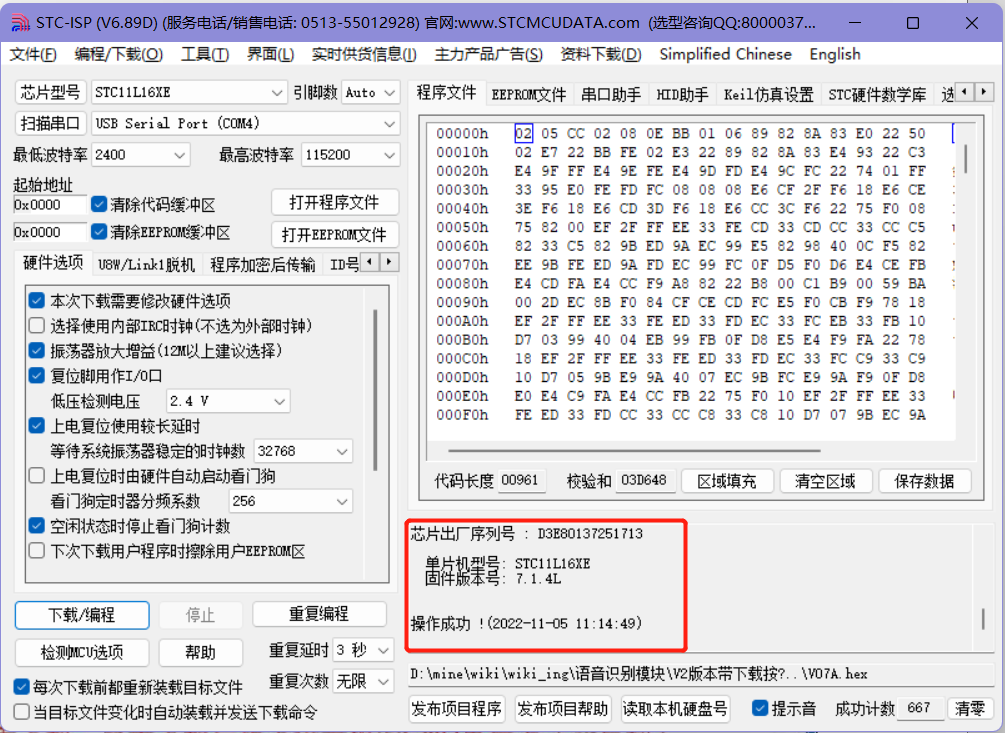
Task: Switch to 程序加密后传输 tab
Action: tap(263, 265)
